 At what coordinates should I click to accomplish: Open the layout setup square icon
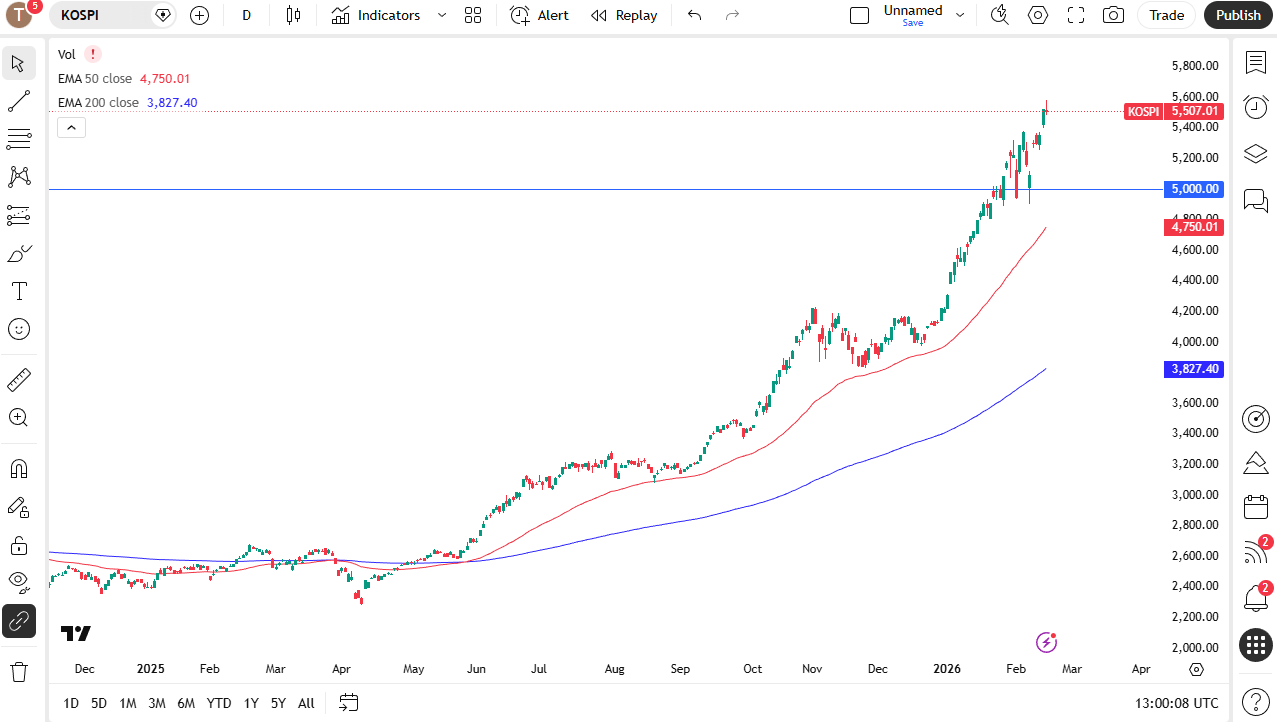click(x=859, y=15)
